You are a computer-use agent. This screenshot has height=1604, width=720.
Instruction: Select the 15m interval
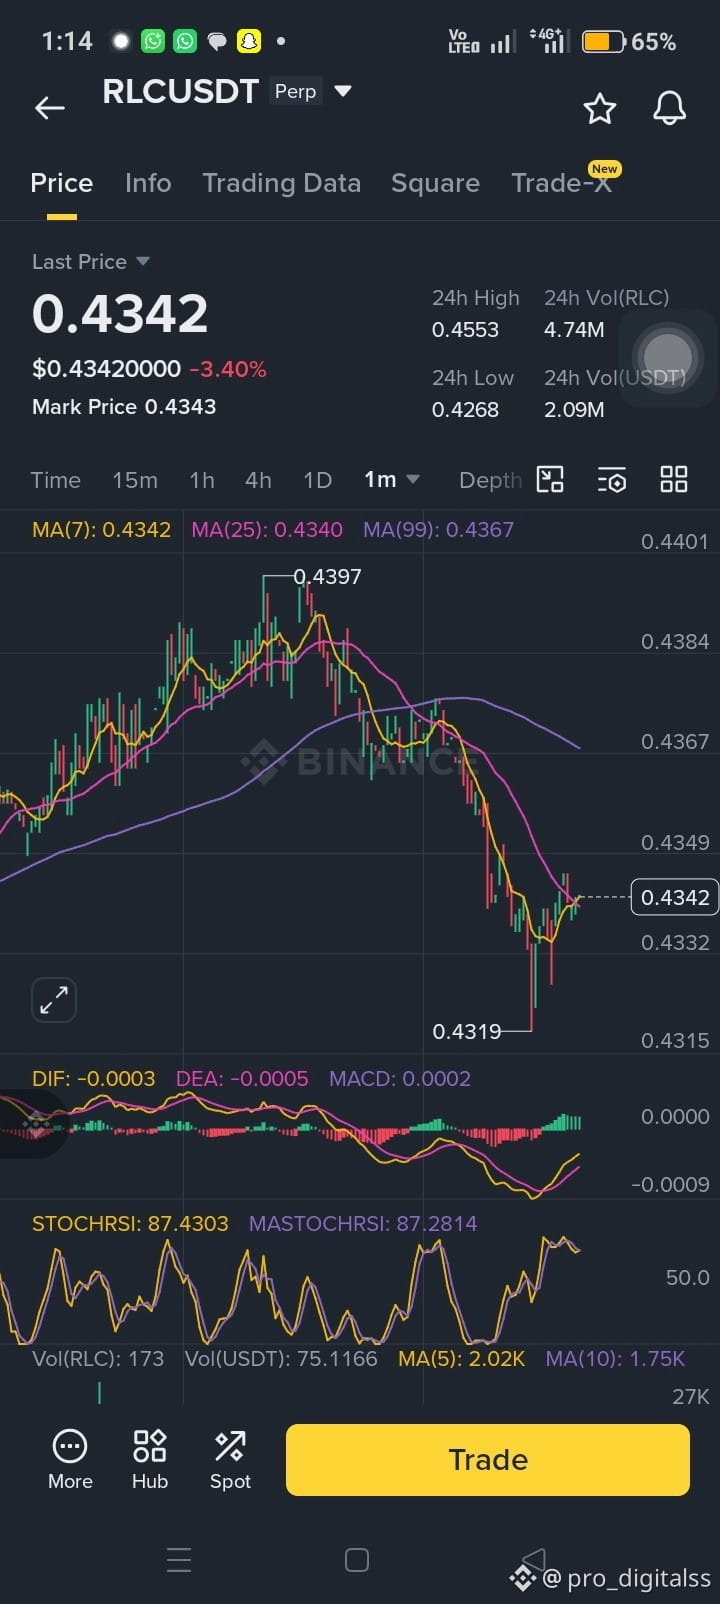pos(135,480)
